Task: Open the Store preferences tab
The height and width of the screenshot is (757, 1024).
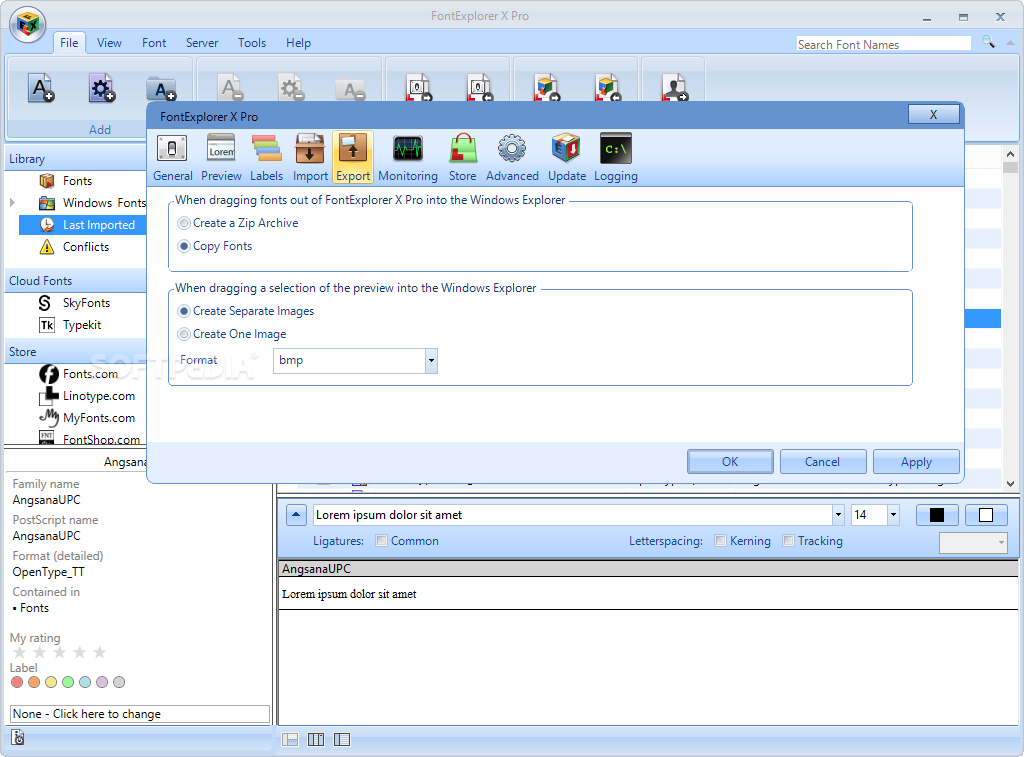Action: [x=462, y=157]
